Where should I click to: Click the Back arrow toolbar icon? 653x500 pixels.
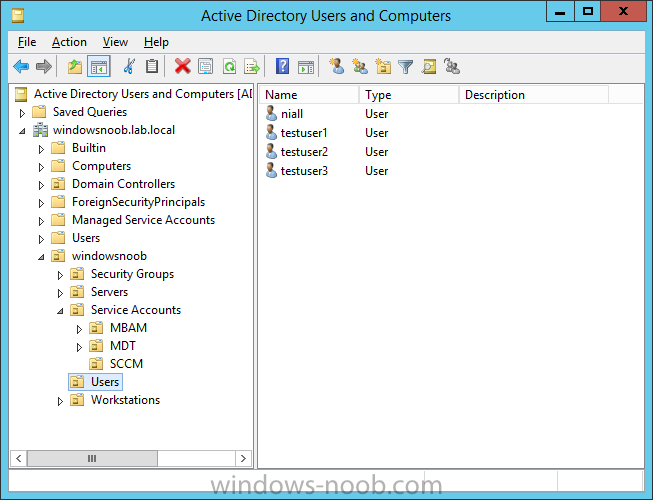coord(21,67)
